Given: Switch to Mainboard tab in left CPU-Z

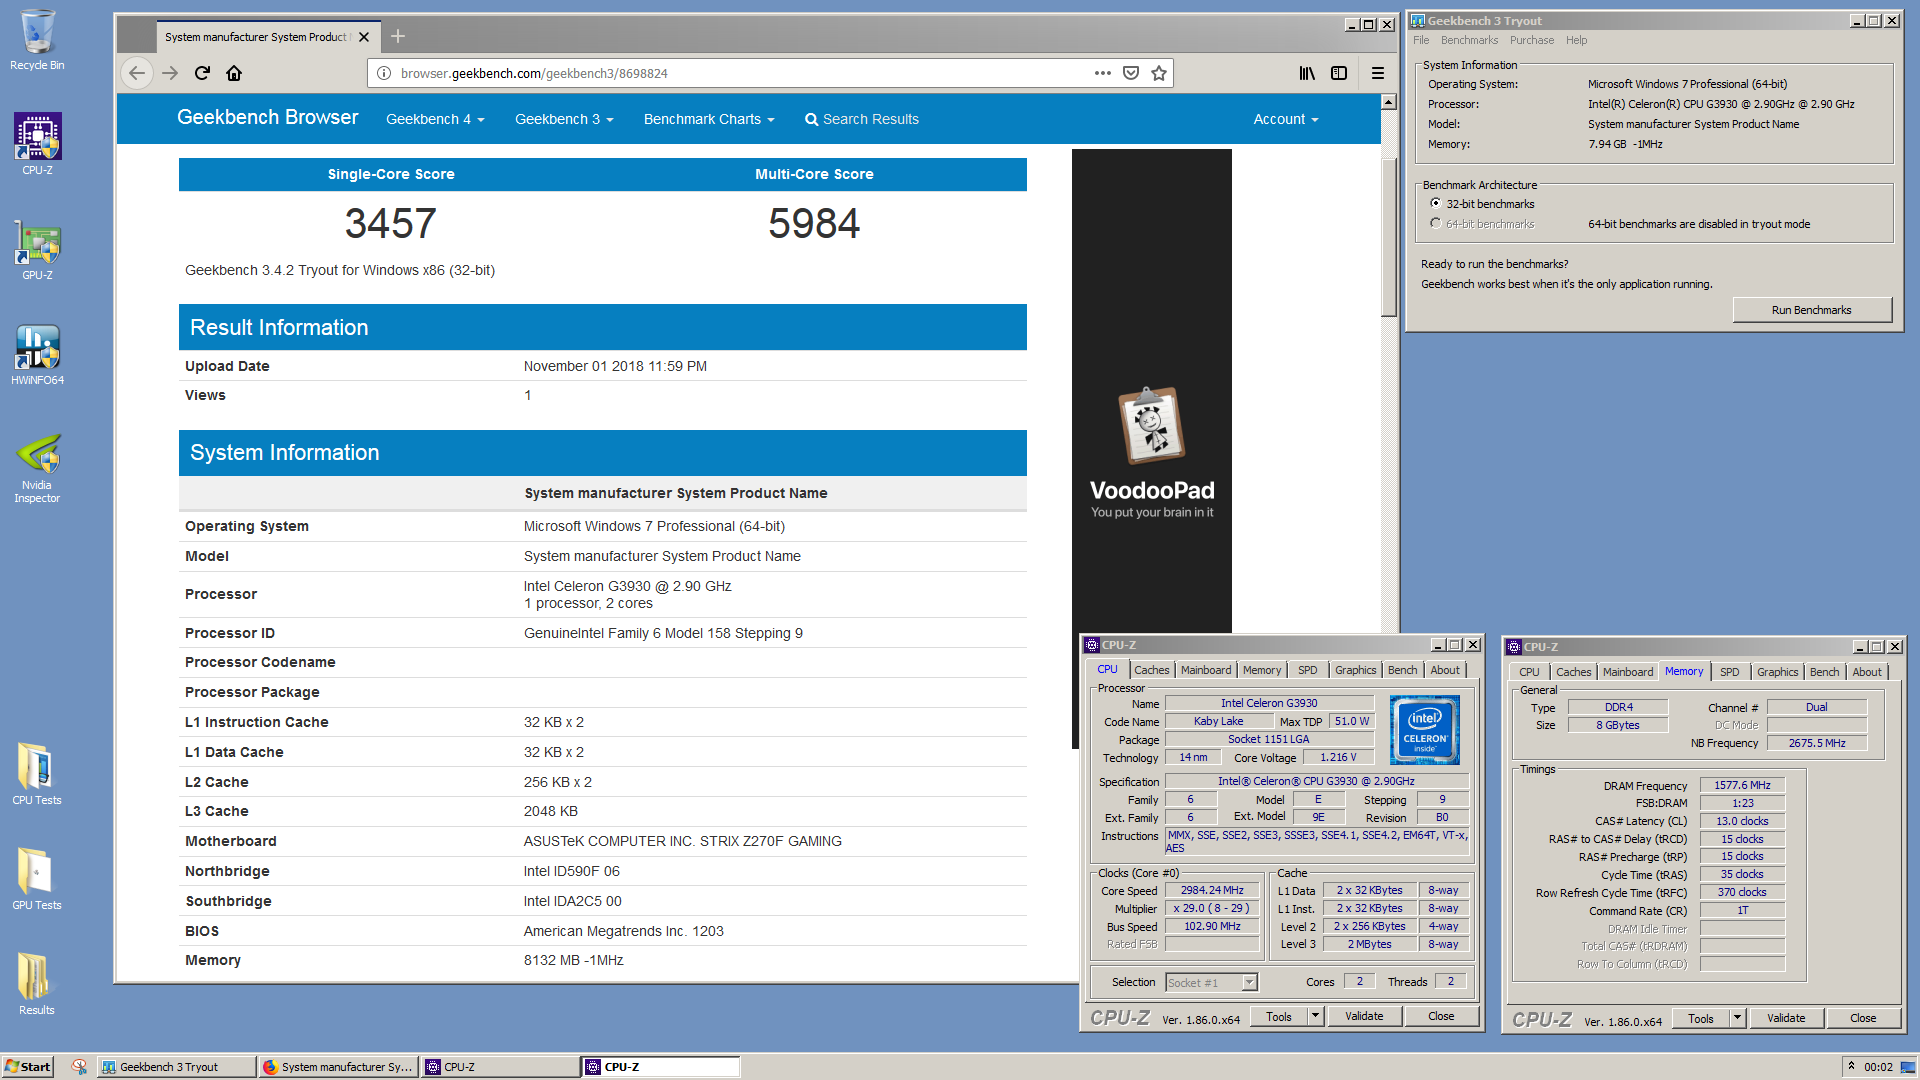Looking at the screenshot, I should 1206,670.
